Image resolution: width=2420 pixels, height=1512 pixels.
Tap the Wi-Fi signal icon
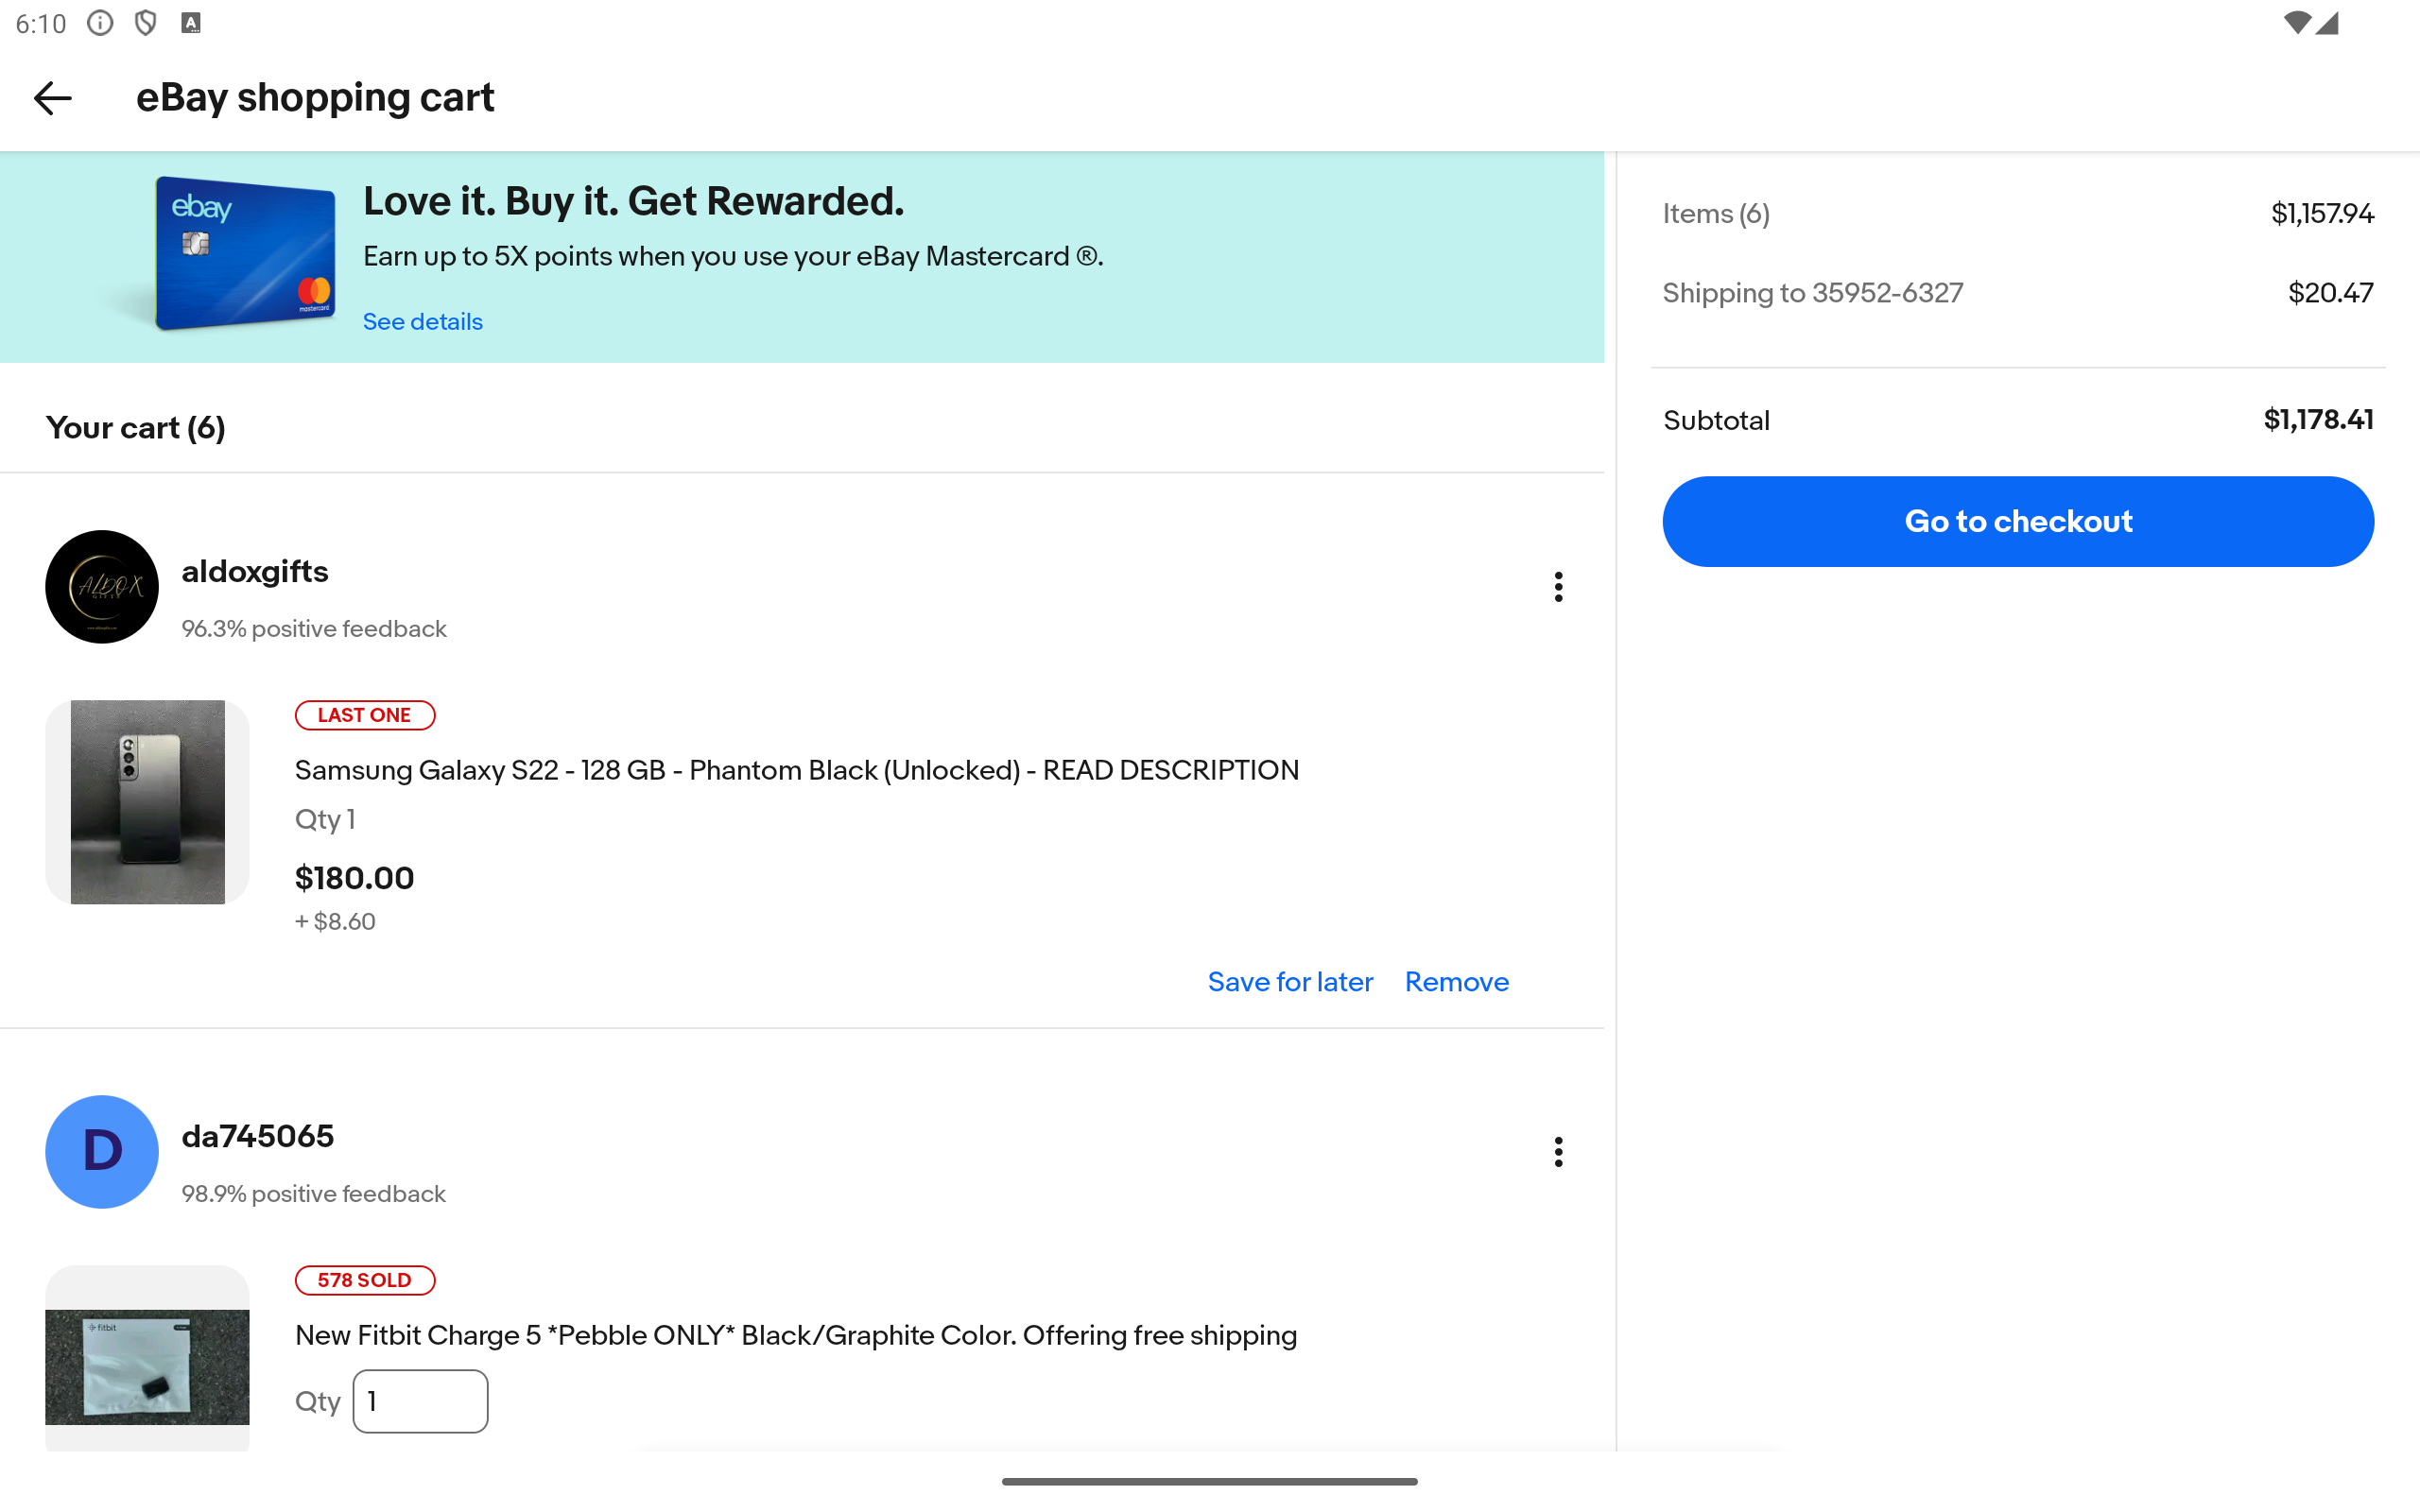(2297, 23)
